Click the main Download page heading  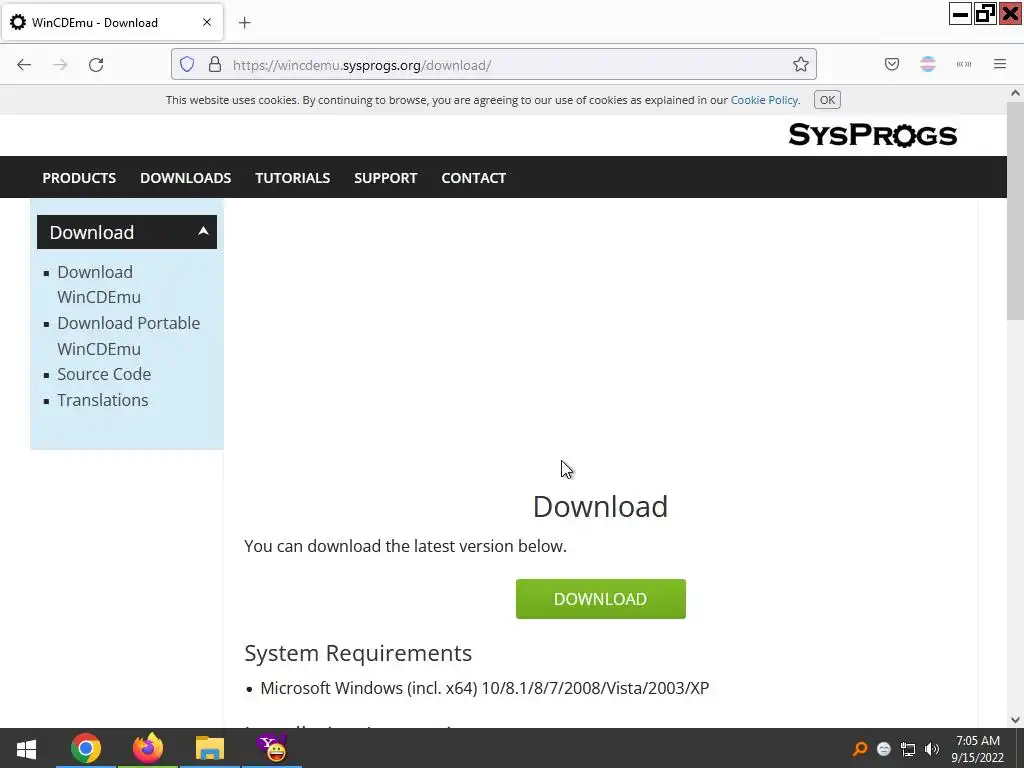coord(600,507)
